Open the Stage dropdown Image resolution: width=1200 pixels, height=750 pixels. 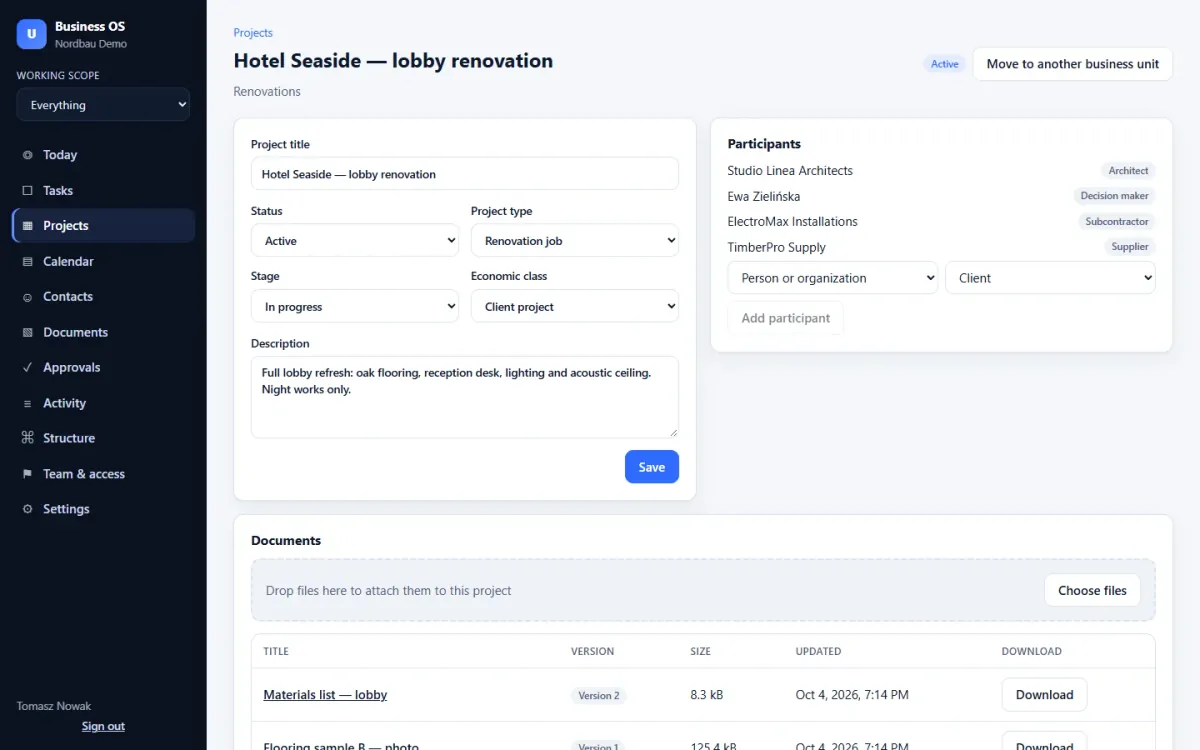pyautogui.click(x=355, y=307)
